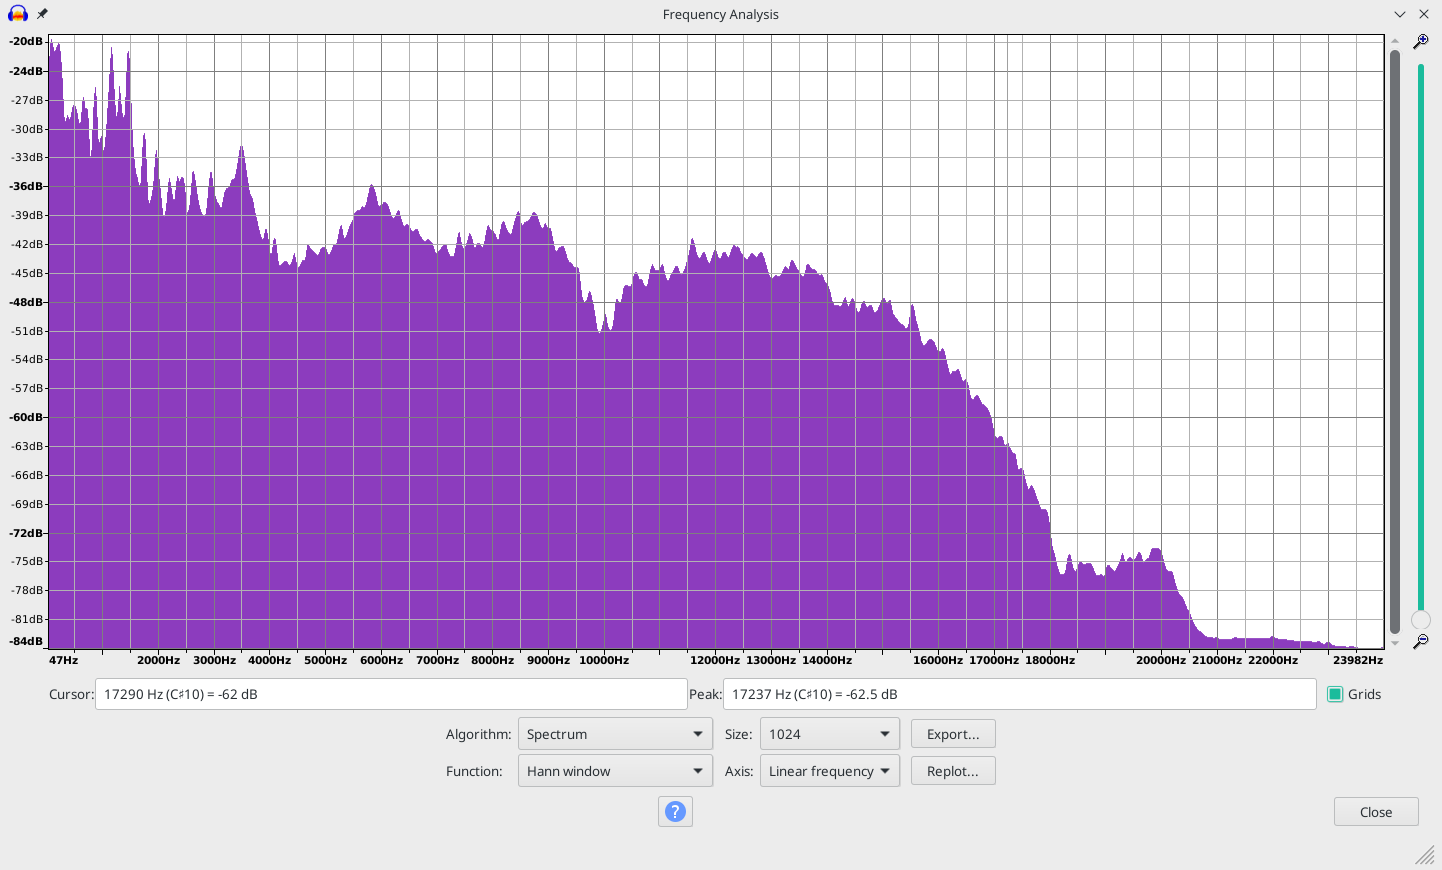This screenshot has width=1442, height=870.
Task: Click the window resize grip icon
Action: point(1426,855)
